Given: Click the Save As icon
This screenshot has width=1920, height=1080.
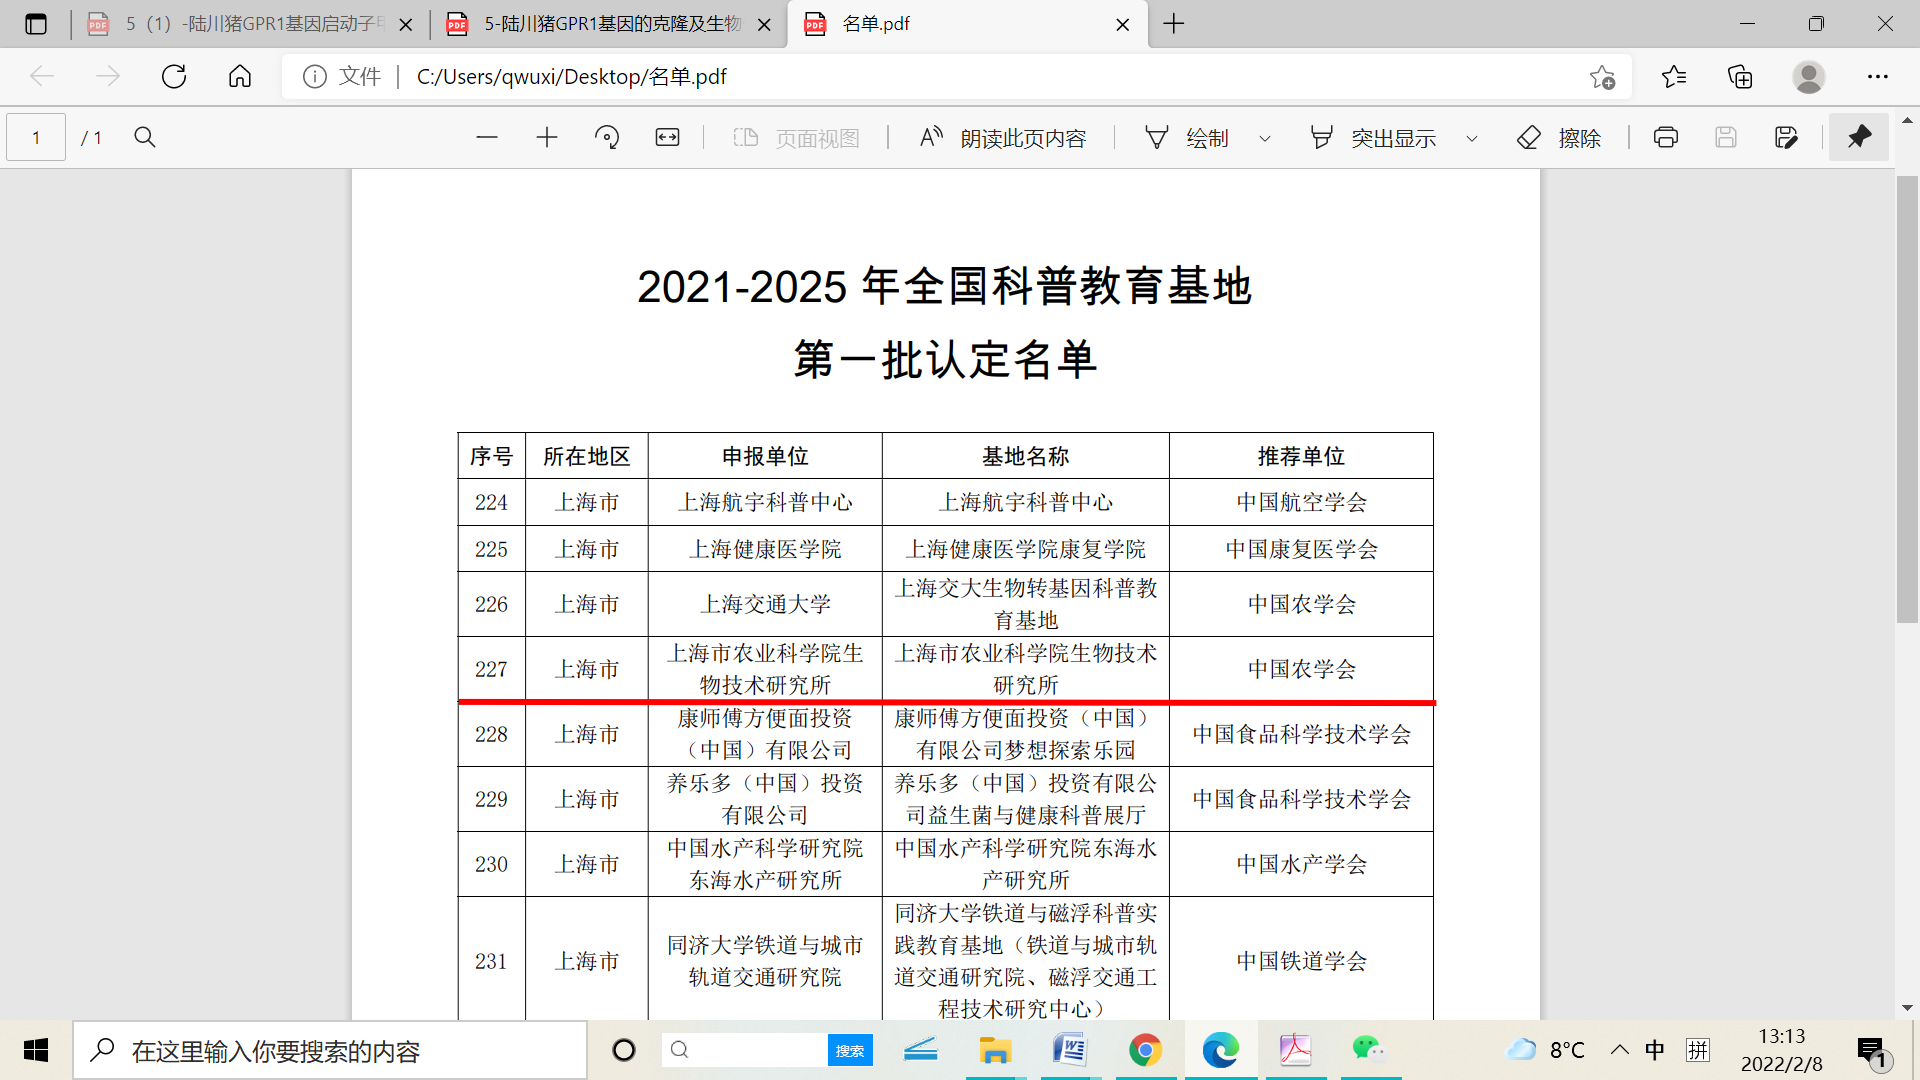Looking at the screenshot, I should (1786, 138).
